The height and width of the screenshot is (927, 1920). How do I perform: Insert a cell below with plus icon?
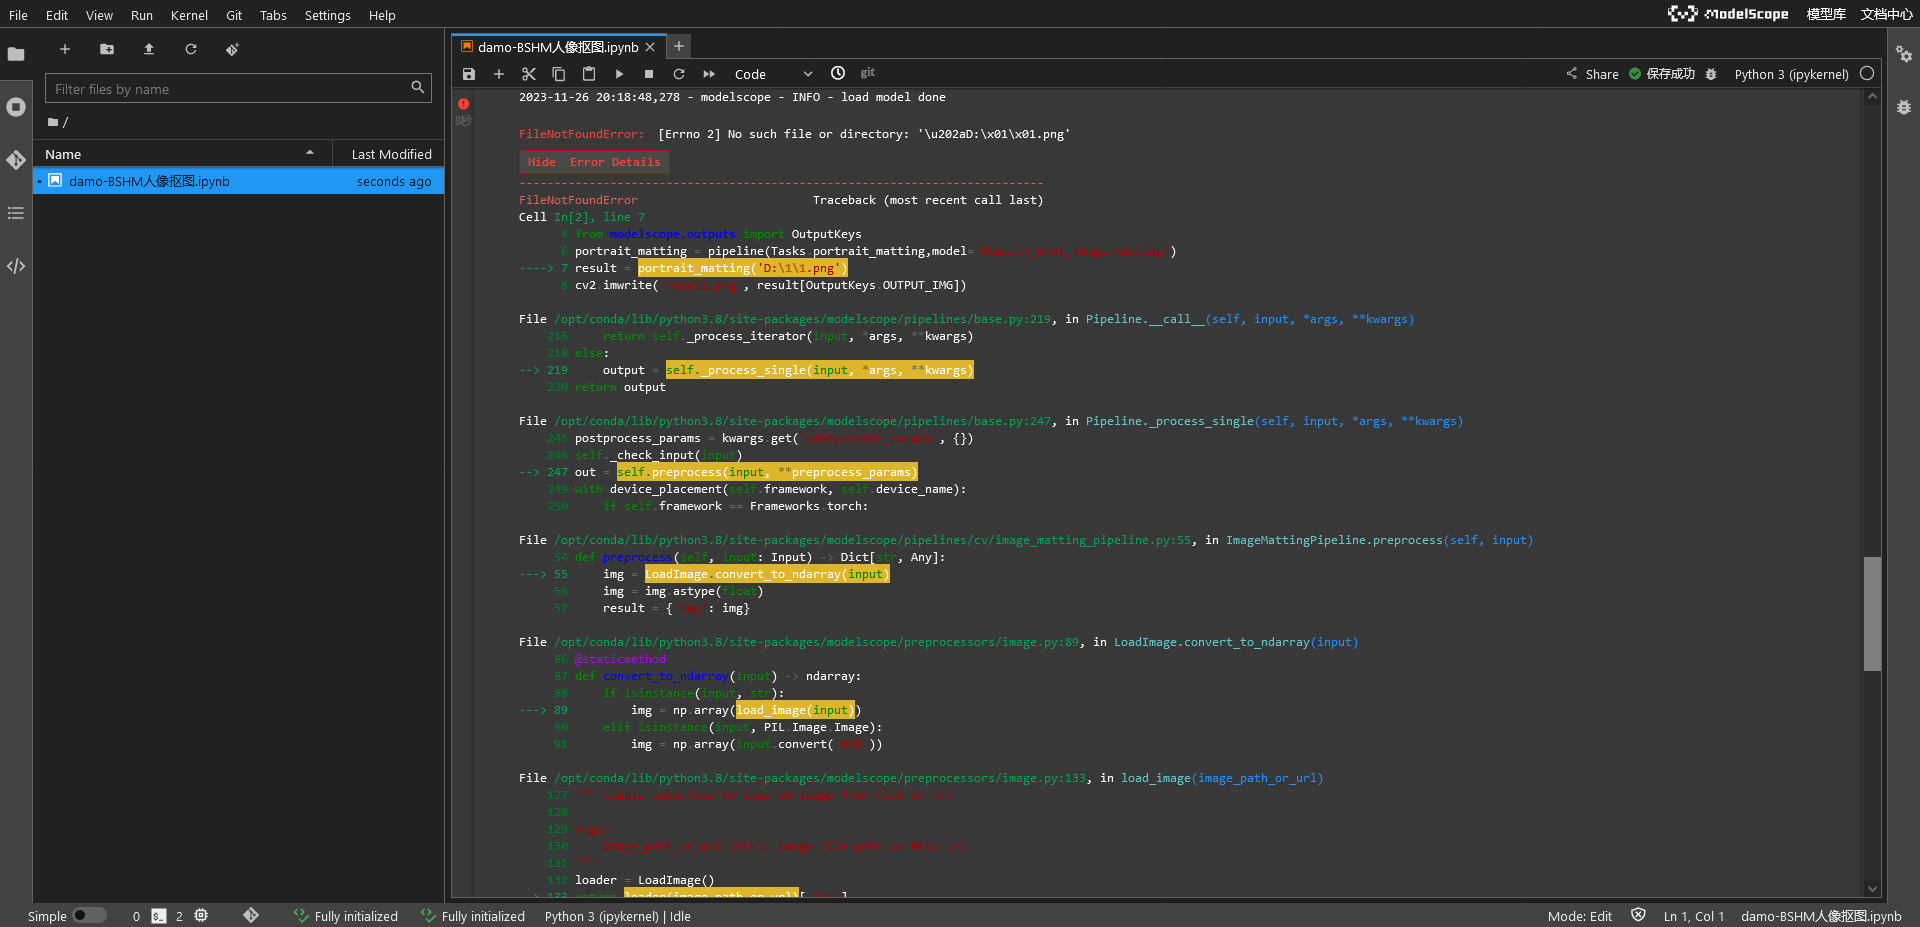499,74
